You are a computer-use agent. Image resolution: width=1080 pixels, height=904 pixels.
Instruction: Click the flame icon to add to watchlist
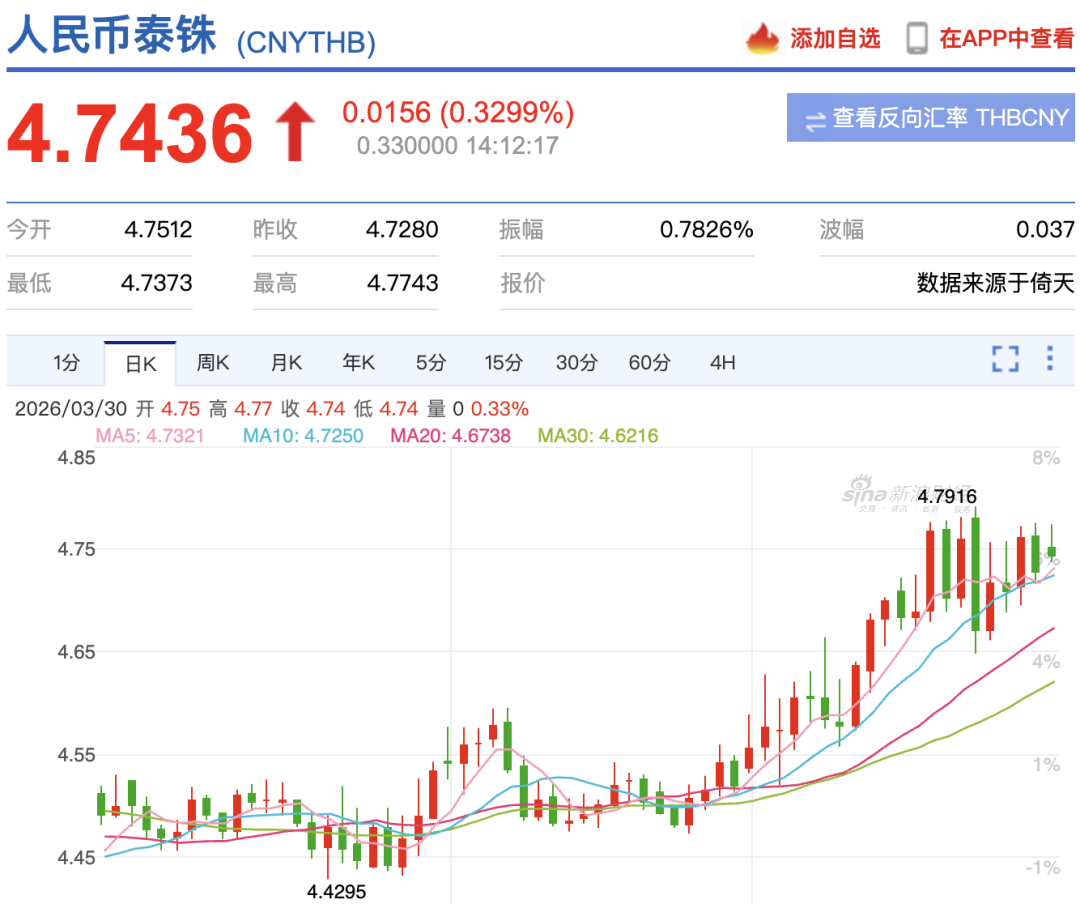click(x=762, y=38)
